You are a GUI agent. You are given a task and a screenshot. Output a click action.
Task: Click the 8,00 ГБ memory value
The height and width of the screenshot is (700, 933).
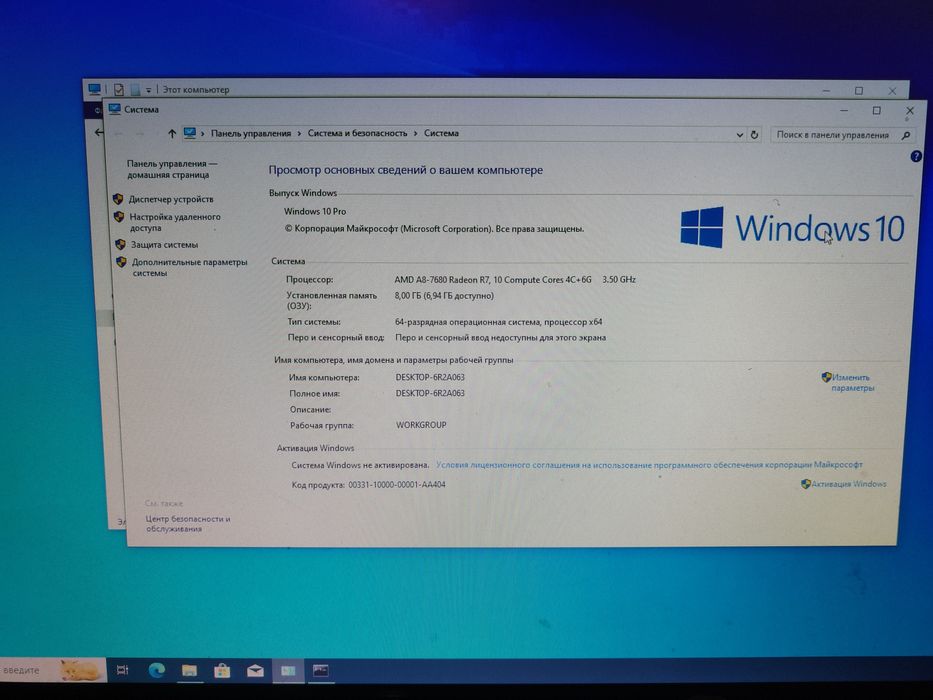pyautogui.click(x=444, y=295)
